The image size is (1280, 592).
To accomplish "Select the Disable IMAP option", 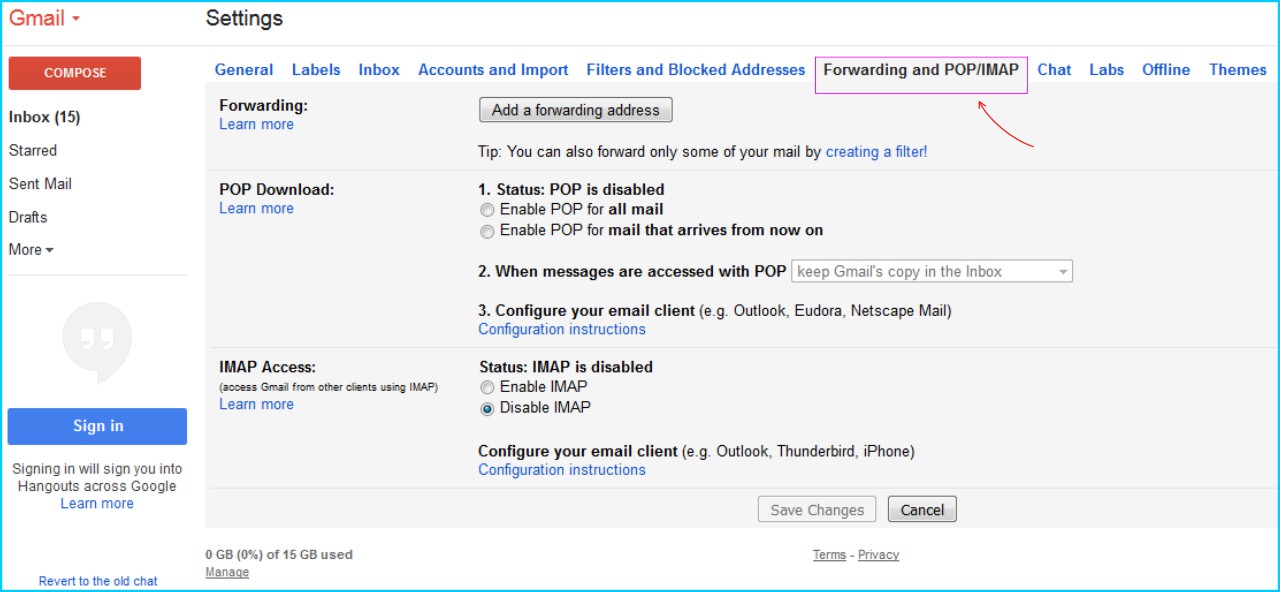I will click(x=487, y=408).
